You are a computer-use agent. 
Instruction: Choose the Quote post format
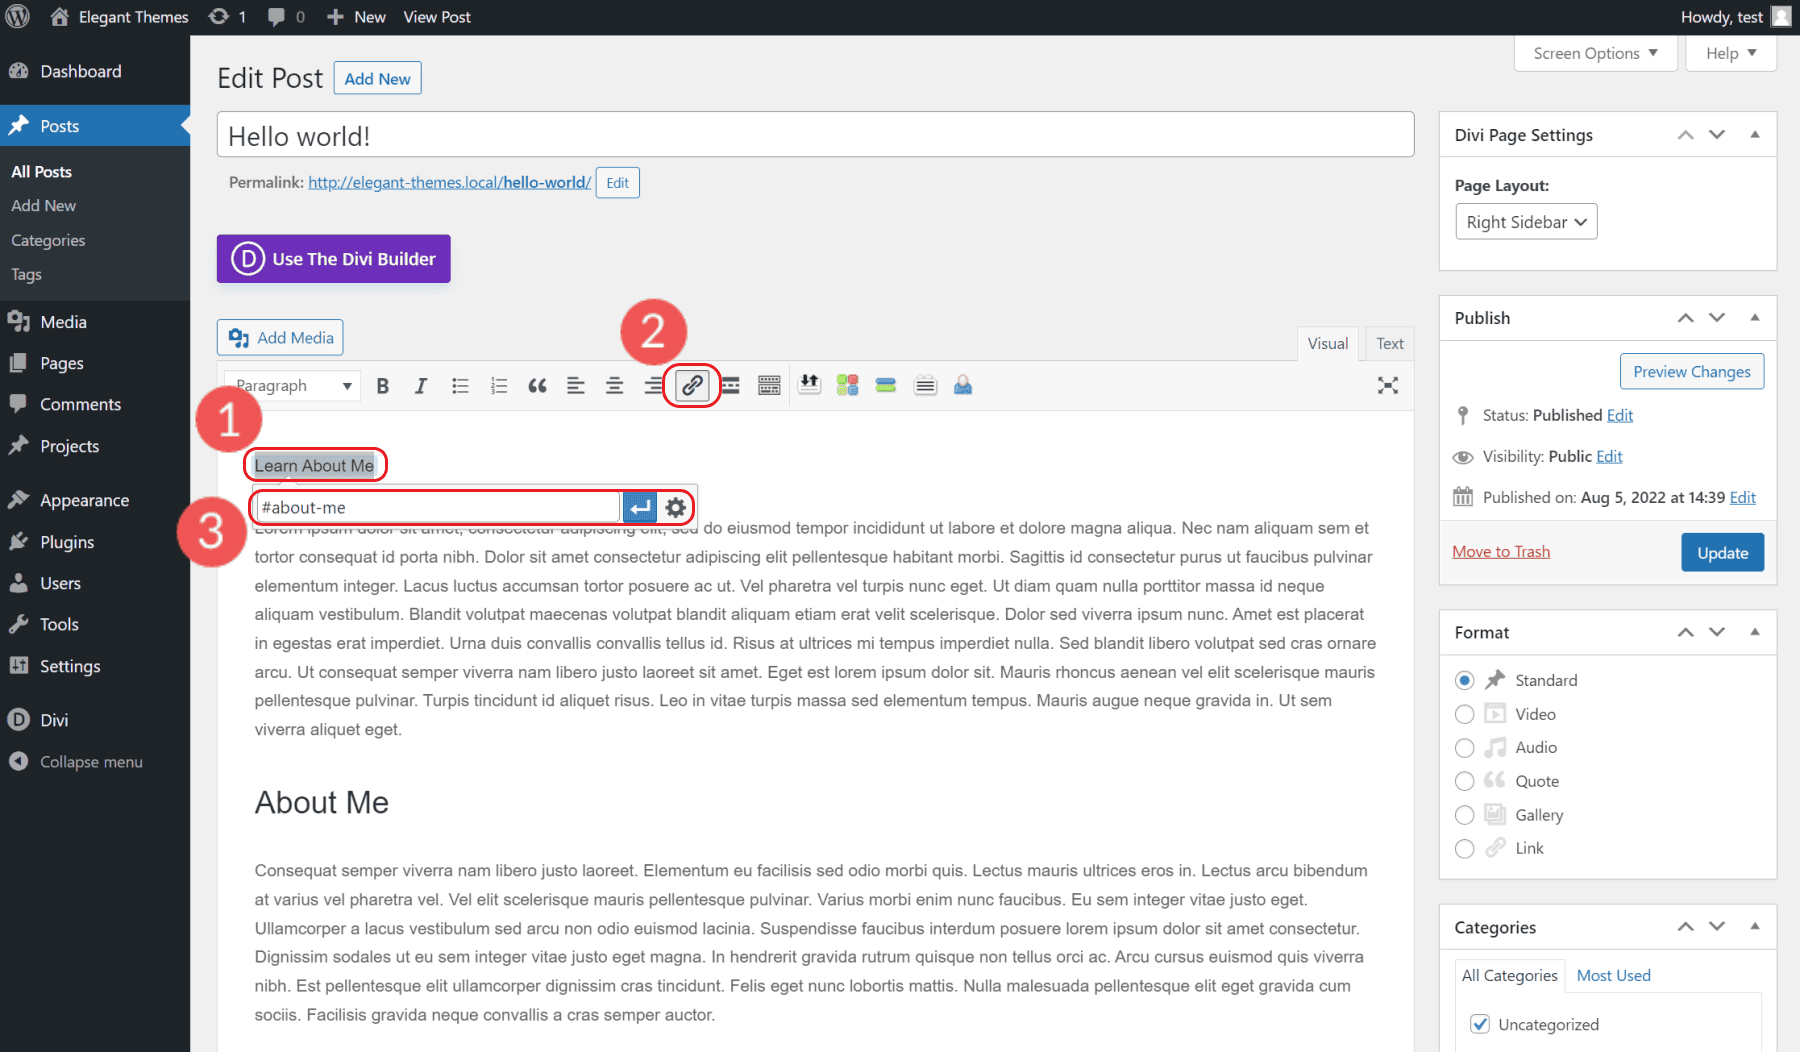(x=1464, y=781)
